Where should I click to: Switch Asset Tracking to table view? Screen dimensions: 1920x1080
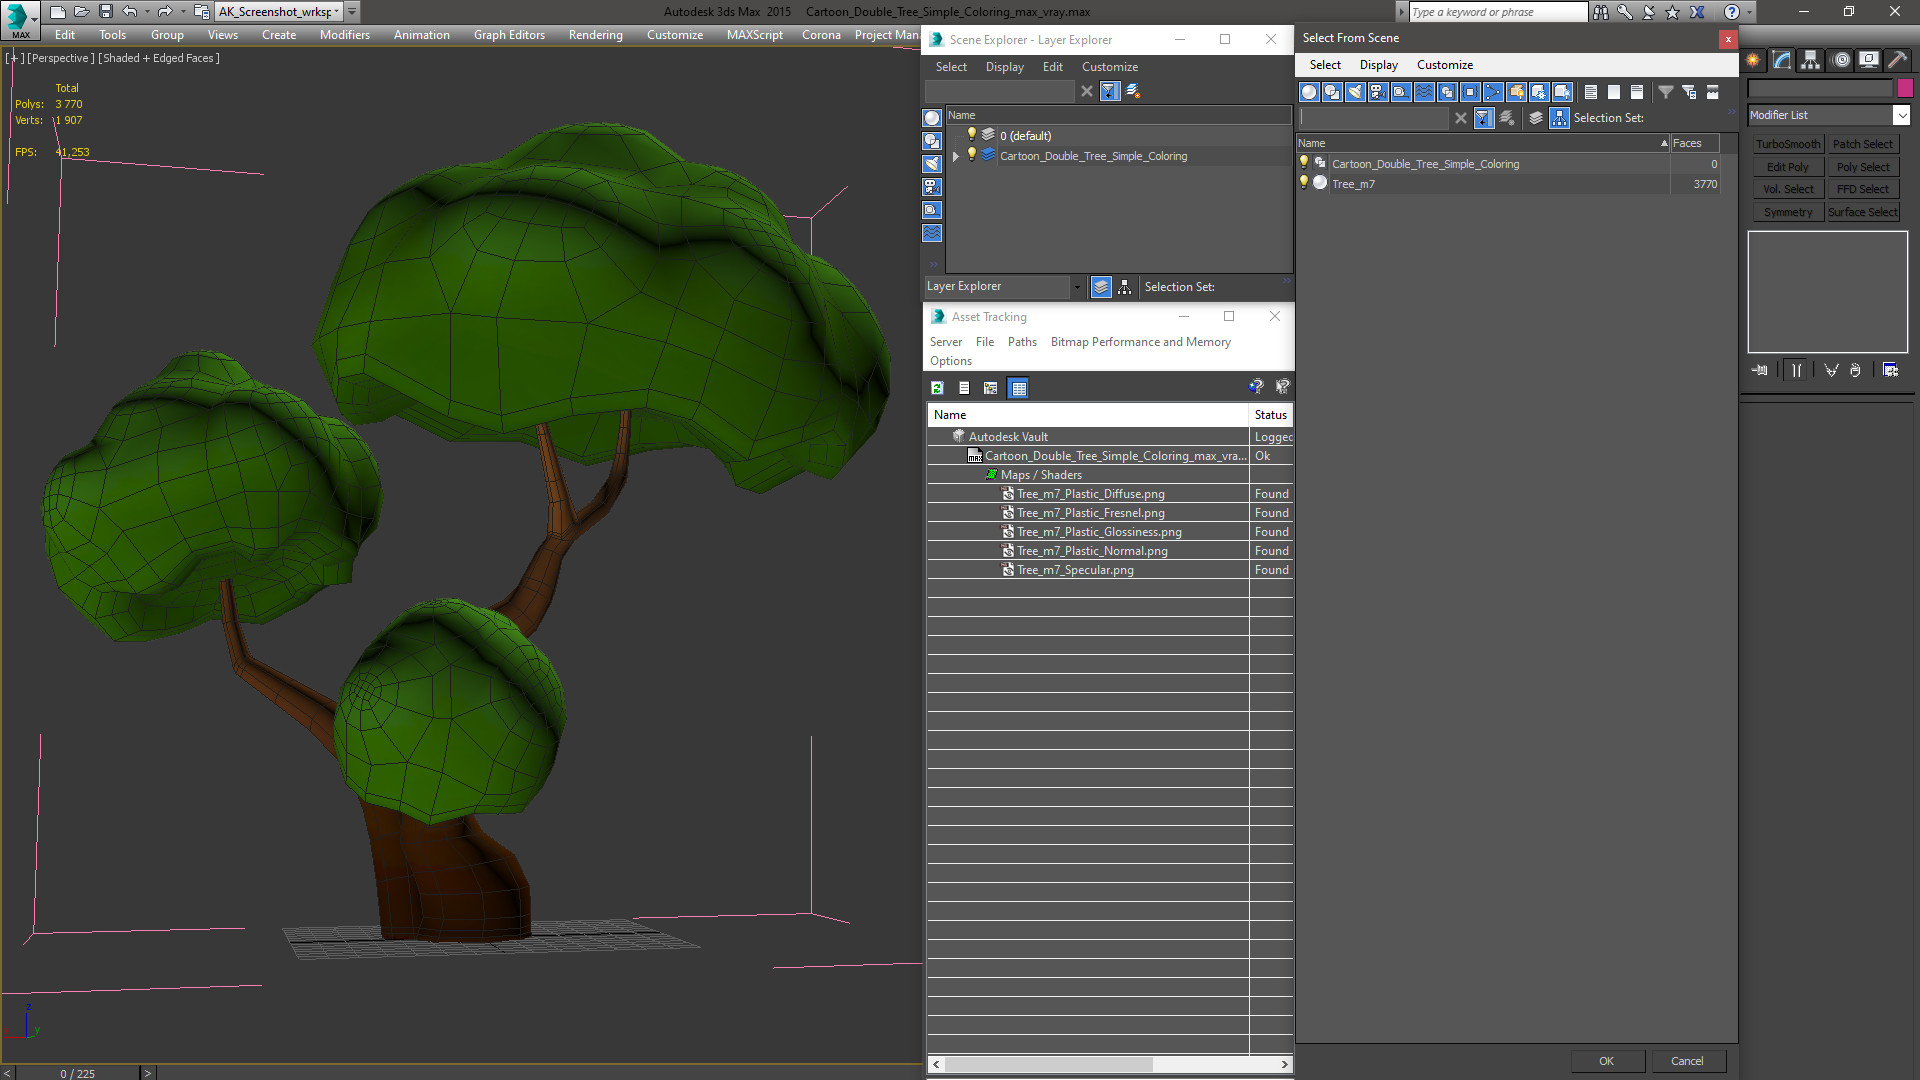(x=1018, y=388)
